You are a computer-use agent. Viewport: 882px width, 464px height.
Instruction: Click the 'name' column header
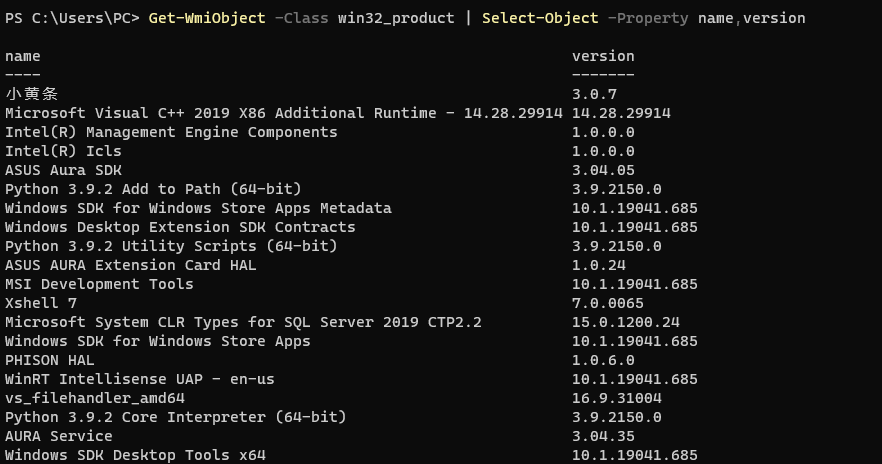pos(22,56)
